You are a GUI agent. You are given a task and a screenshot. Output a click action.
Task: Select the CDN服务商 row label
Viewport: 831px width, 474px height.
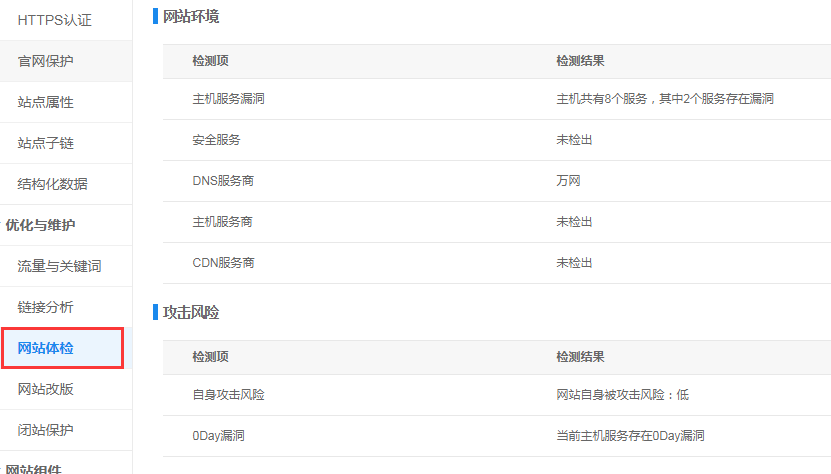[x=223, y=263]
